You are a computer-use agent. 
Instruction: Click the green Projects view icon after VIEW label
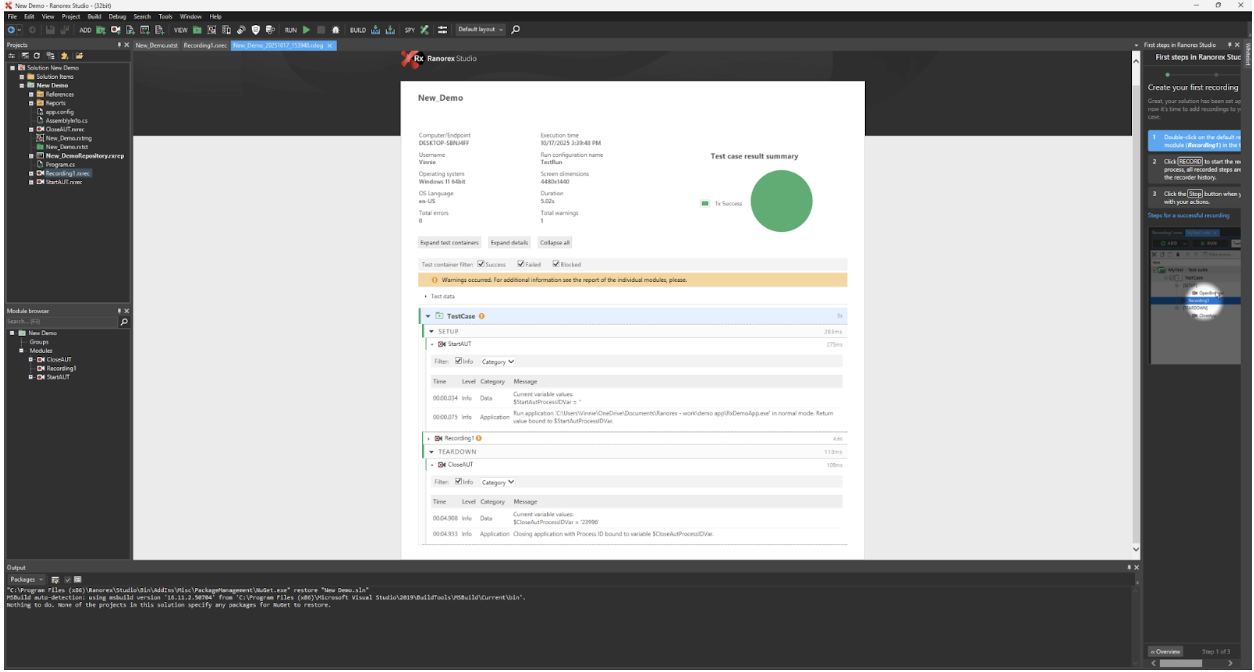(197, 30)
